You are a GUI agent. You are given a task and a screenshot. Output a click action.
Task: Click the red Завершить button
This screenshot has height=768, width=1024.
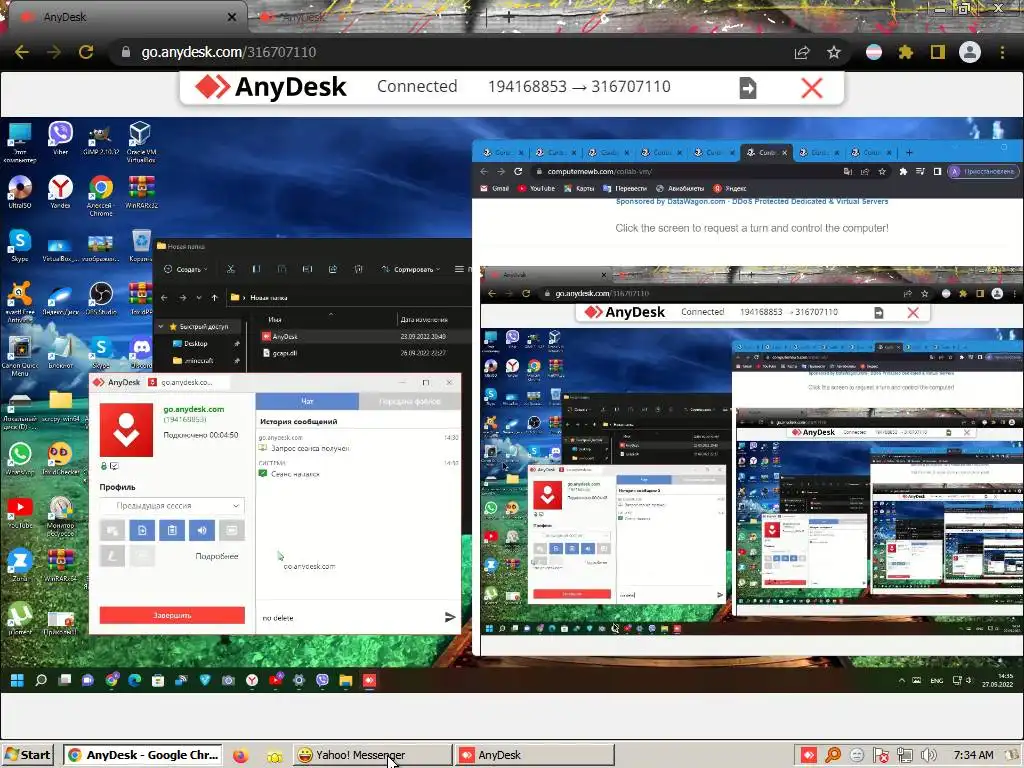[x=172, y=615]
